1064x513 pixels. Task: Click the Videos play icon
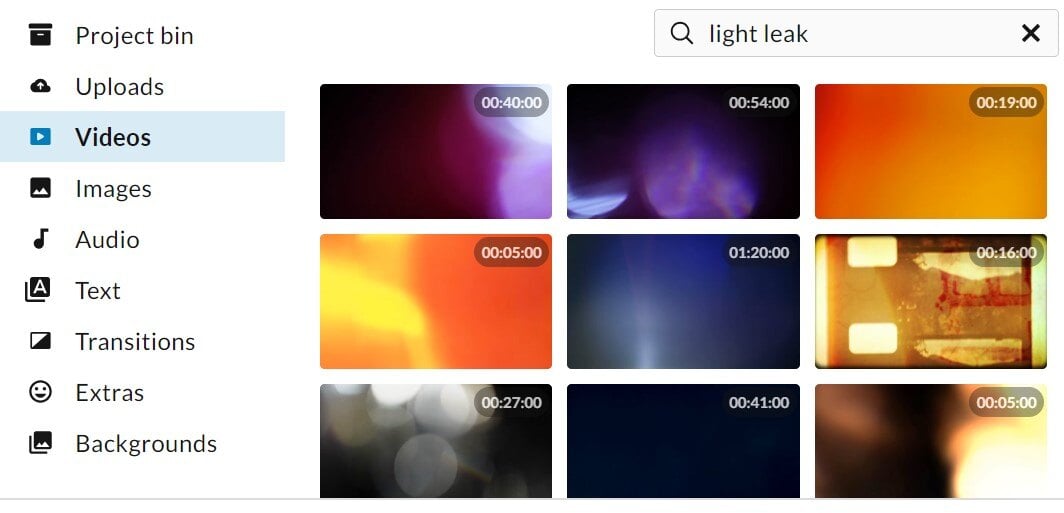click(41, 137)
